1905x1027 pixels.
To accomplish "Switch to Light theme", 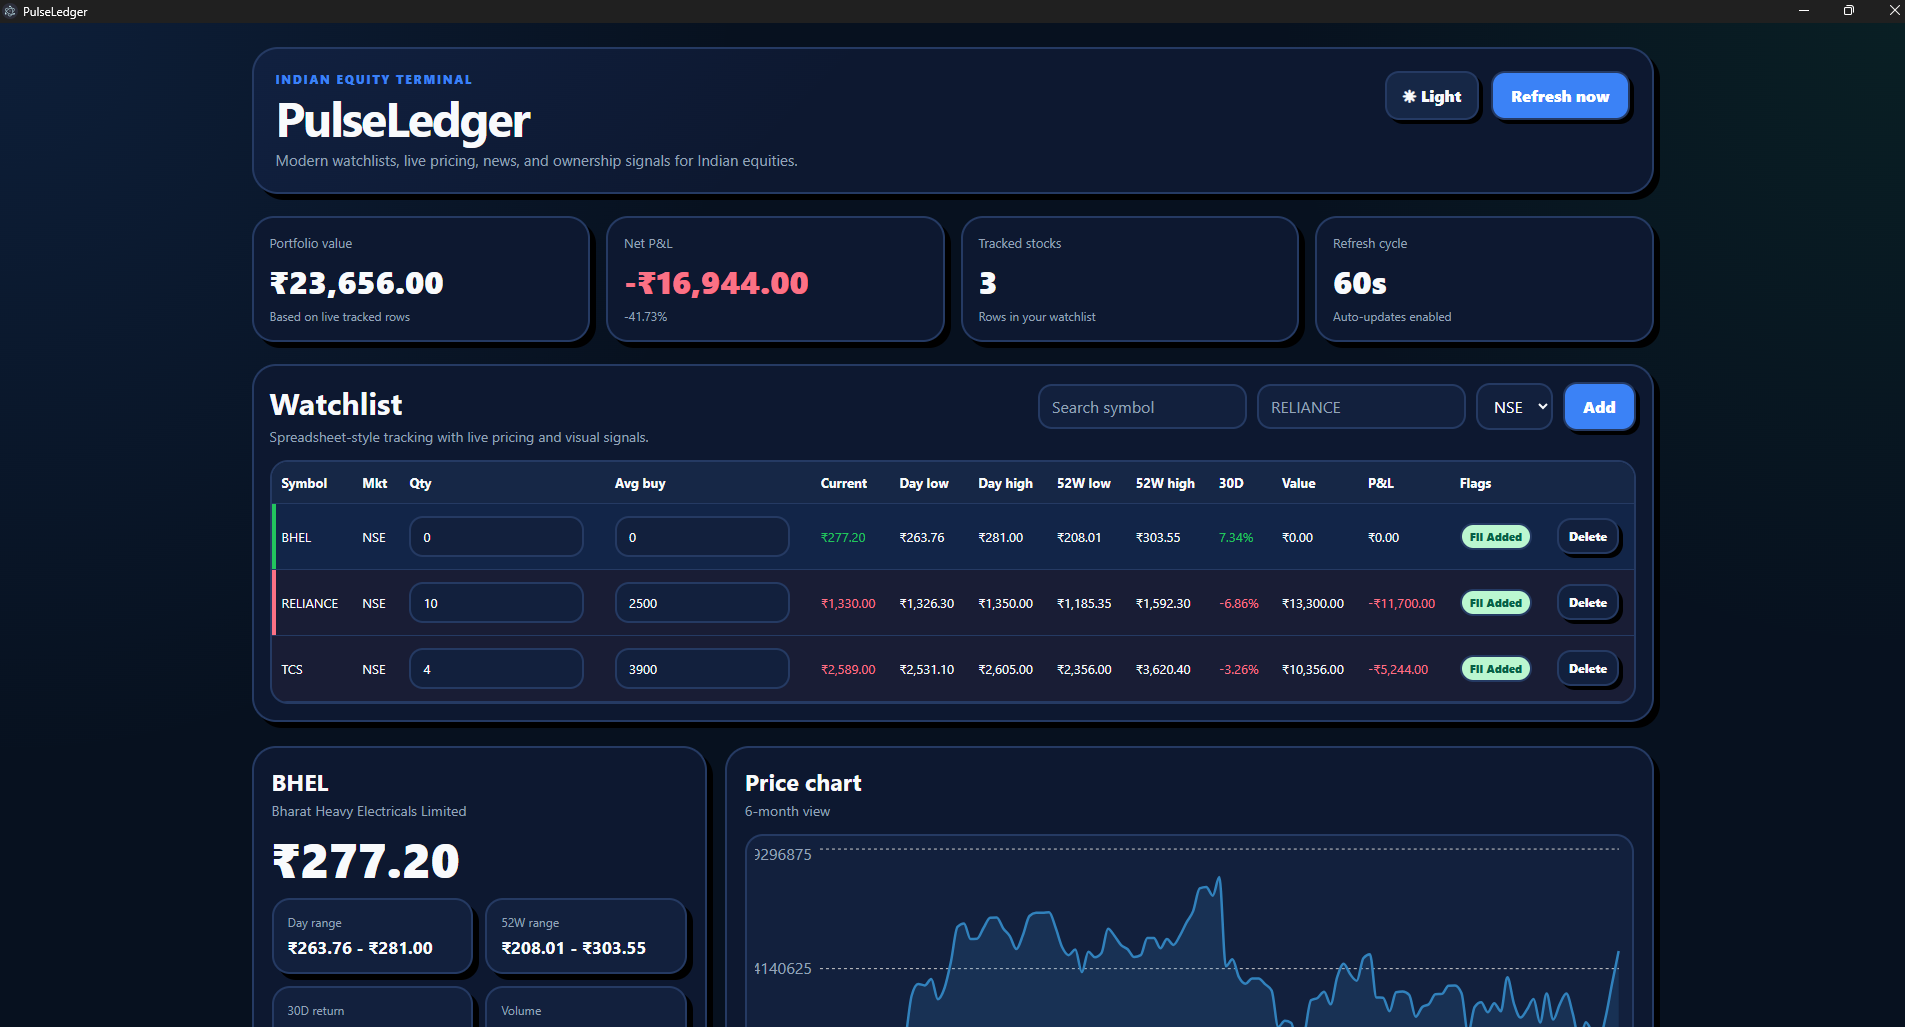I will 1431,96.
